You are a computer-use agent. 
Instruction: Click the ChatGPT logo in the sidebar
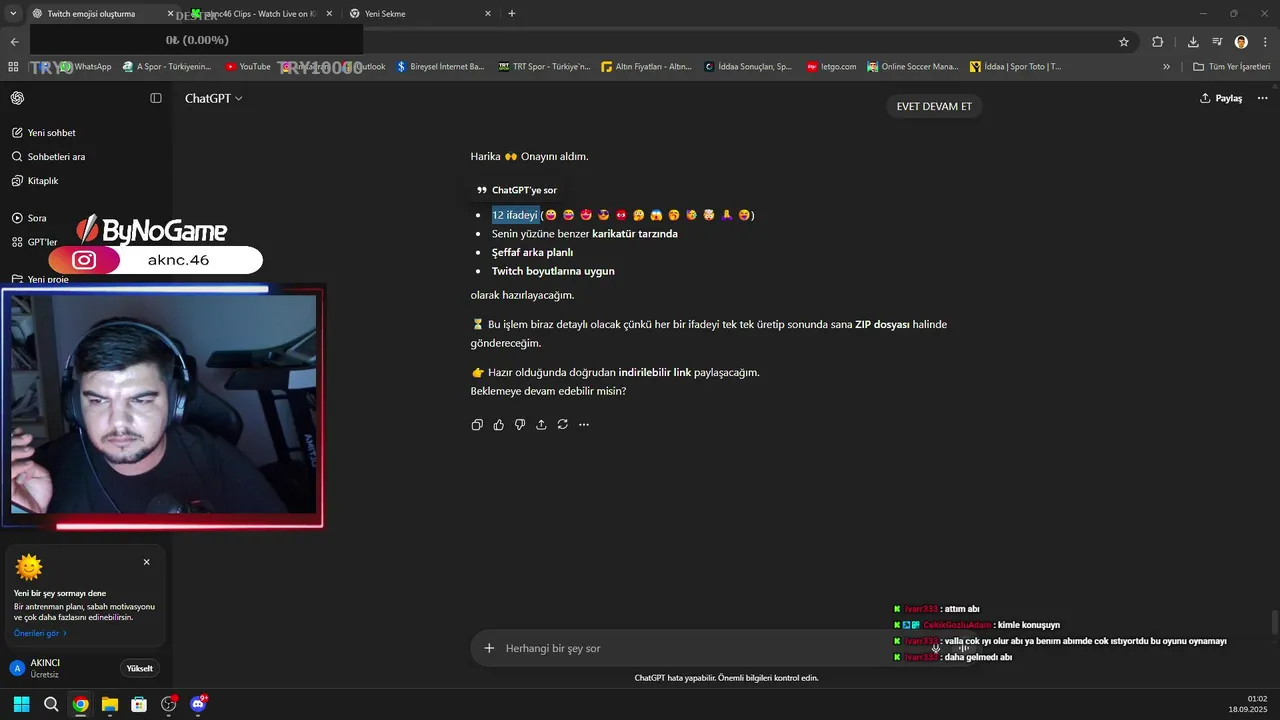tap(18, 98)
